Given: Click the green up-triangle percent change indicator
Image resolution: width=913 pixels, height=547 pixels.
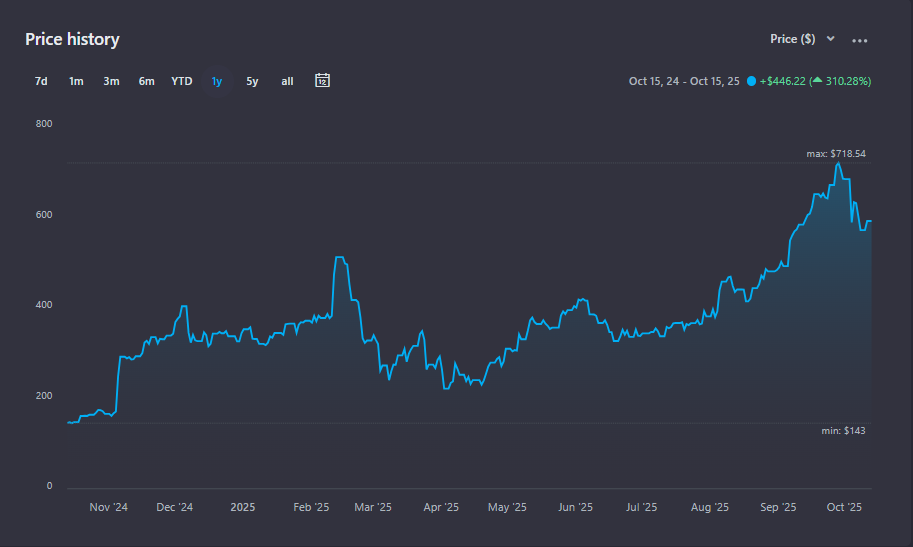Looking at the screenshot, I should pos(816,81).
